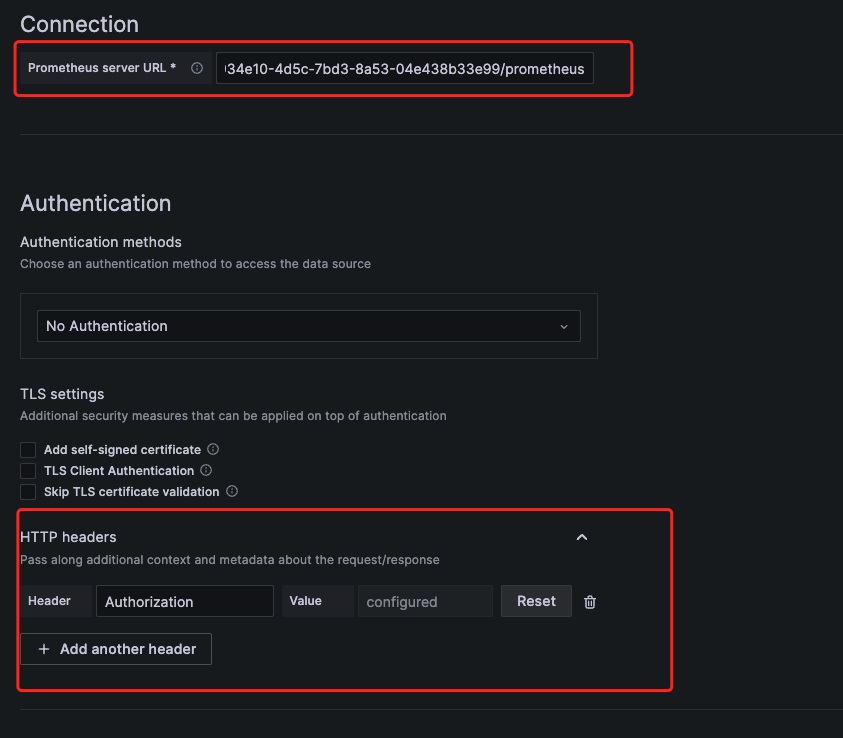Click the HTTP headers section title
This screenshot has height=738, width=843.
tap(68, 537)
